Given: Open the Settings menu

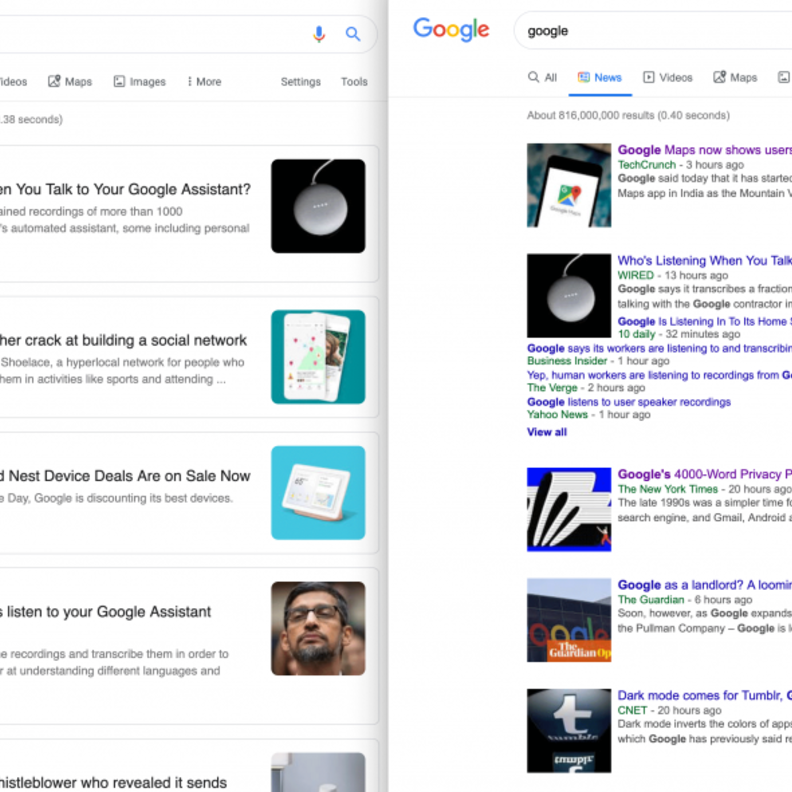Looking at the screenshot, I should [300, 82].
